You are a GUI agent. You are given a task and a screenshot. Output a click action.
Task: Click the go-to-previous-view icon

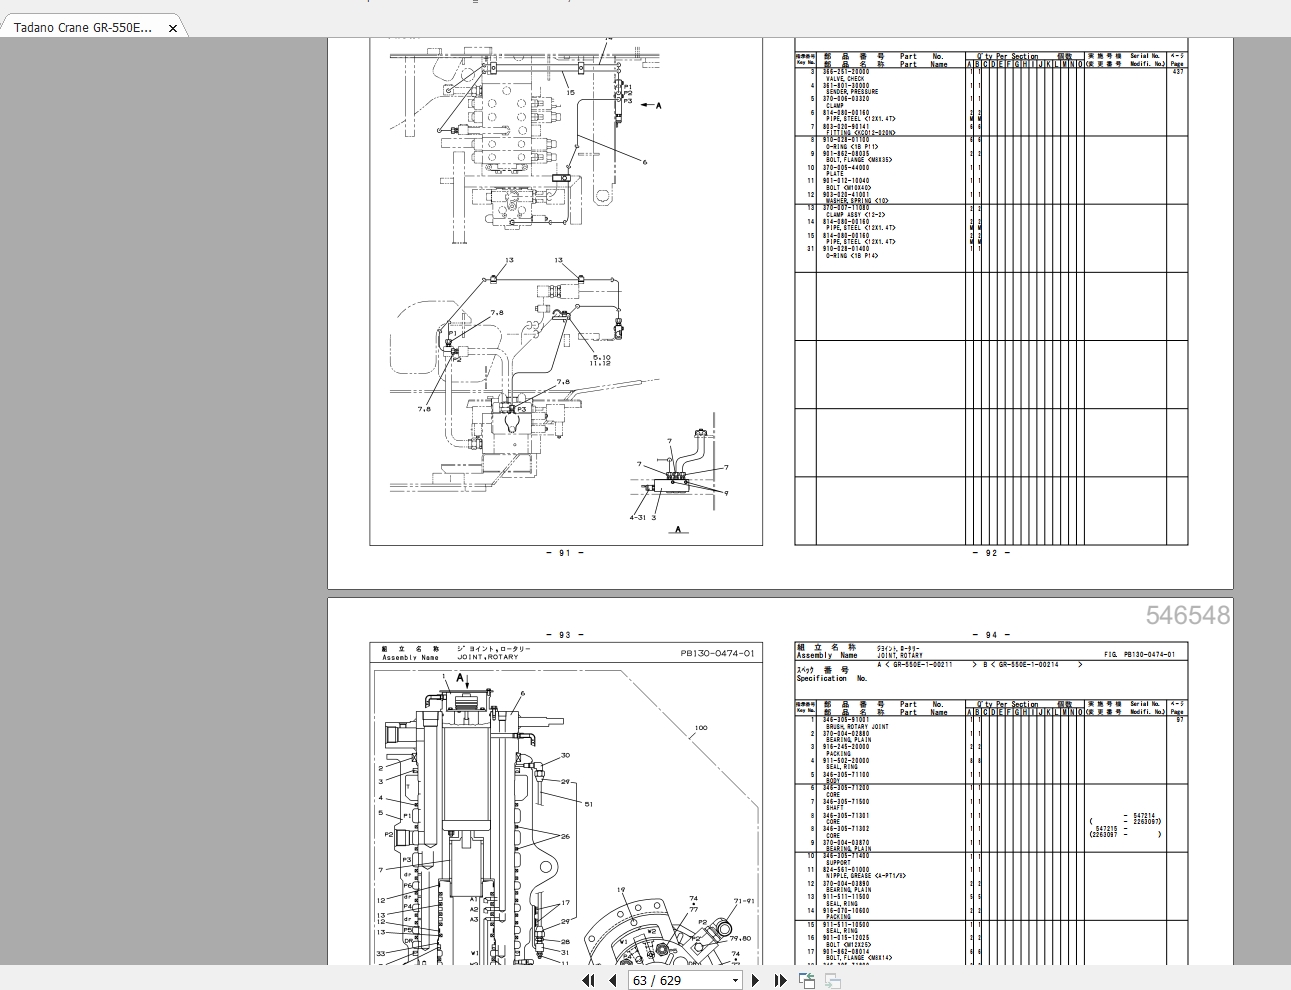807,981
